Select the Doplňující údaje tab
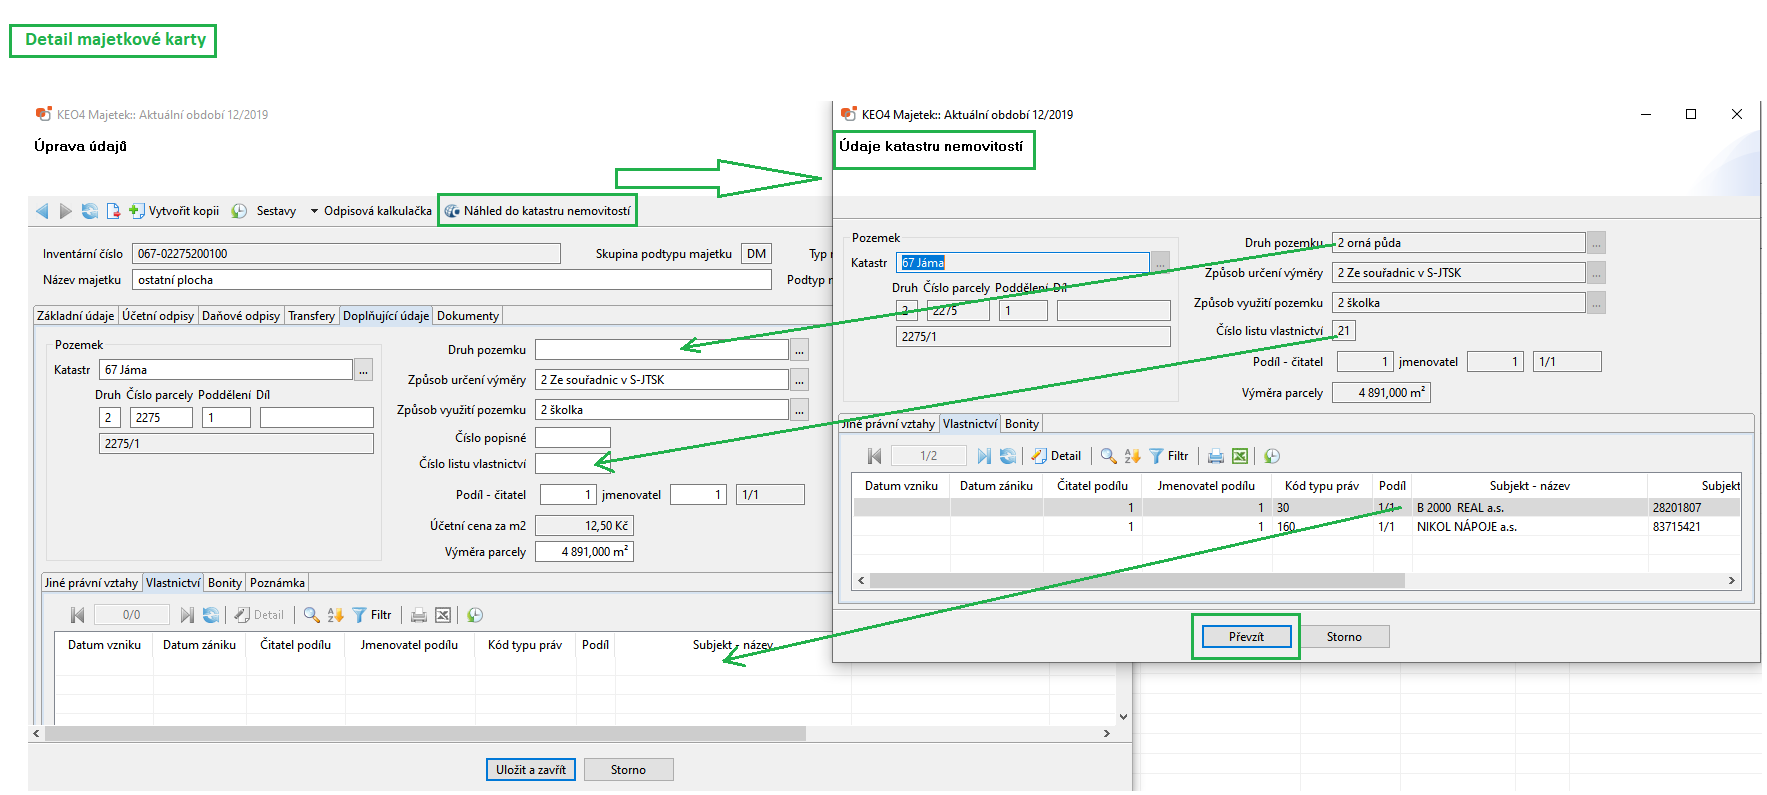The image size is (1767, 795). click(386, 316)
